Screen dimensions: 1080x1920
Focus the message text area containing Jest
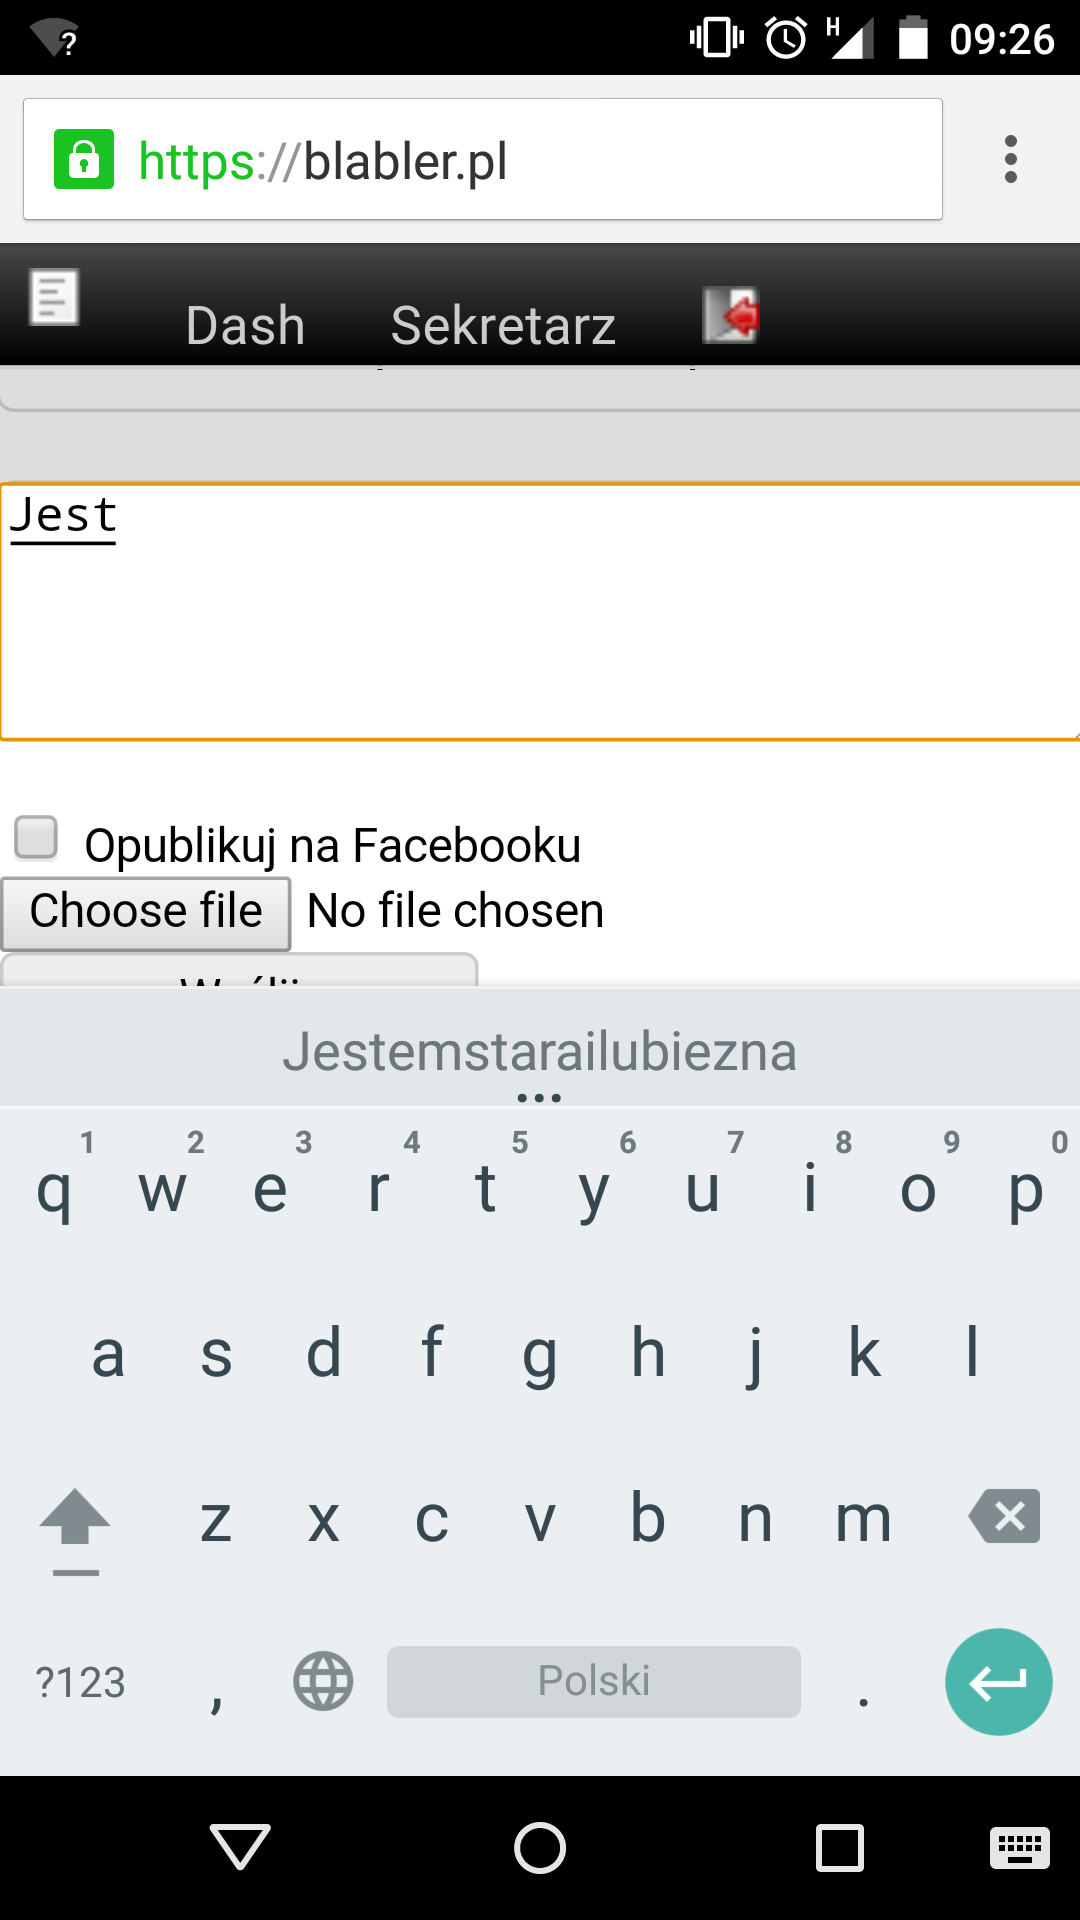pos(540,612)
